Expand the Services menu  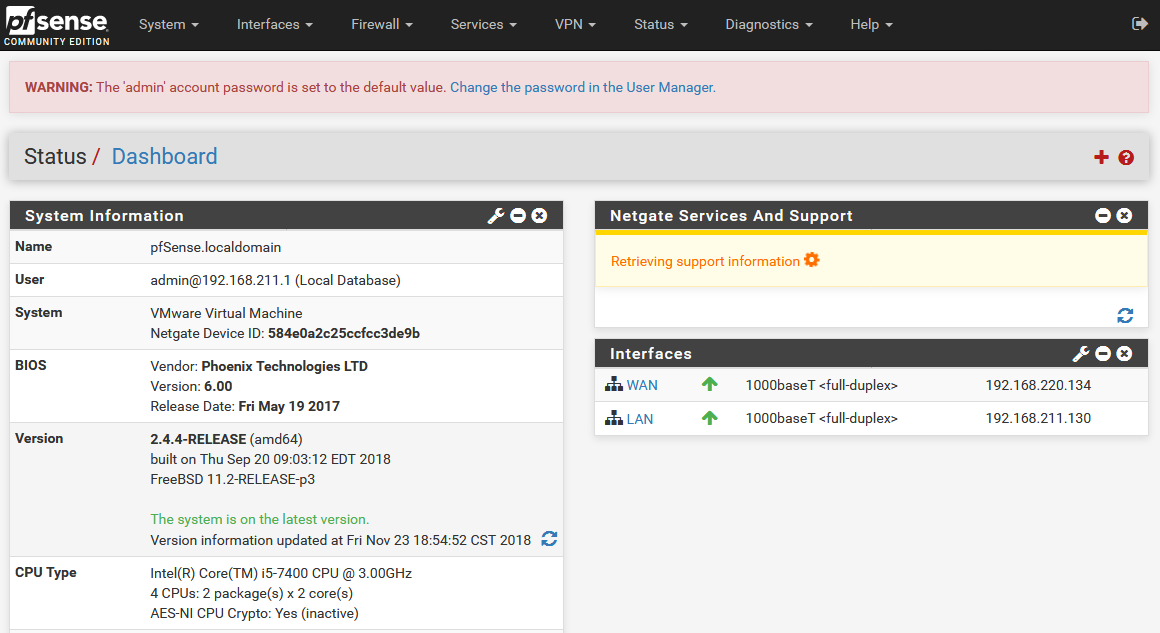click(x=484, y=24)
